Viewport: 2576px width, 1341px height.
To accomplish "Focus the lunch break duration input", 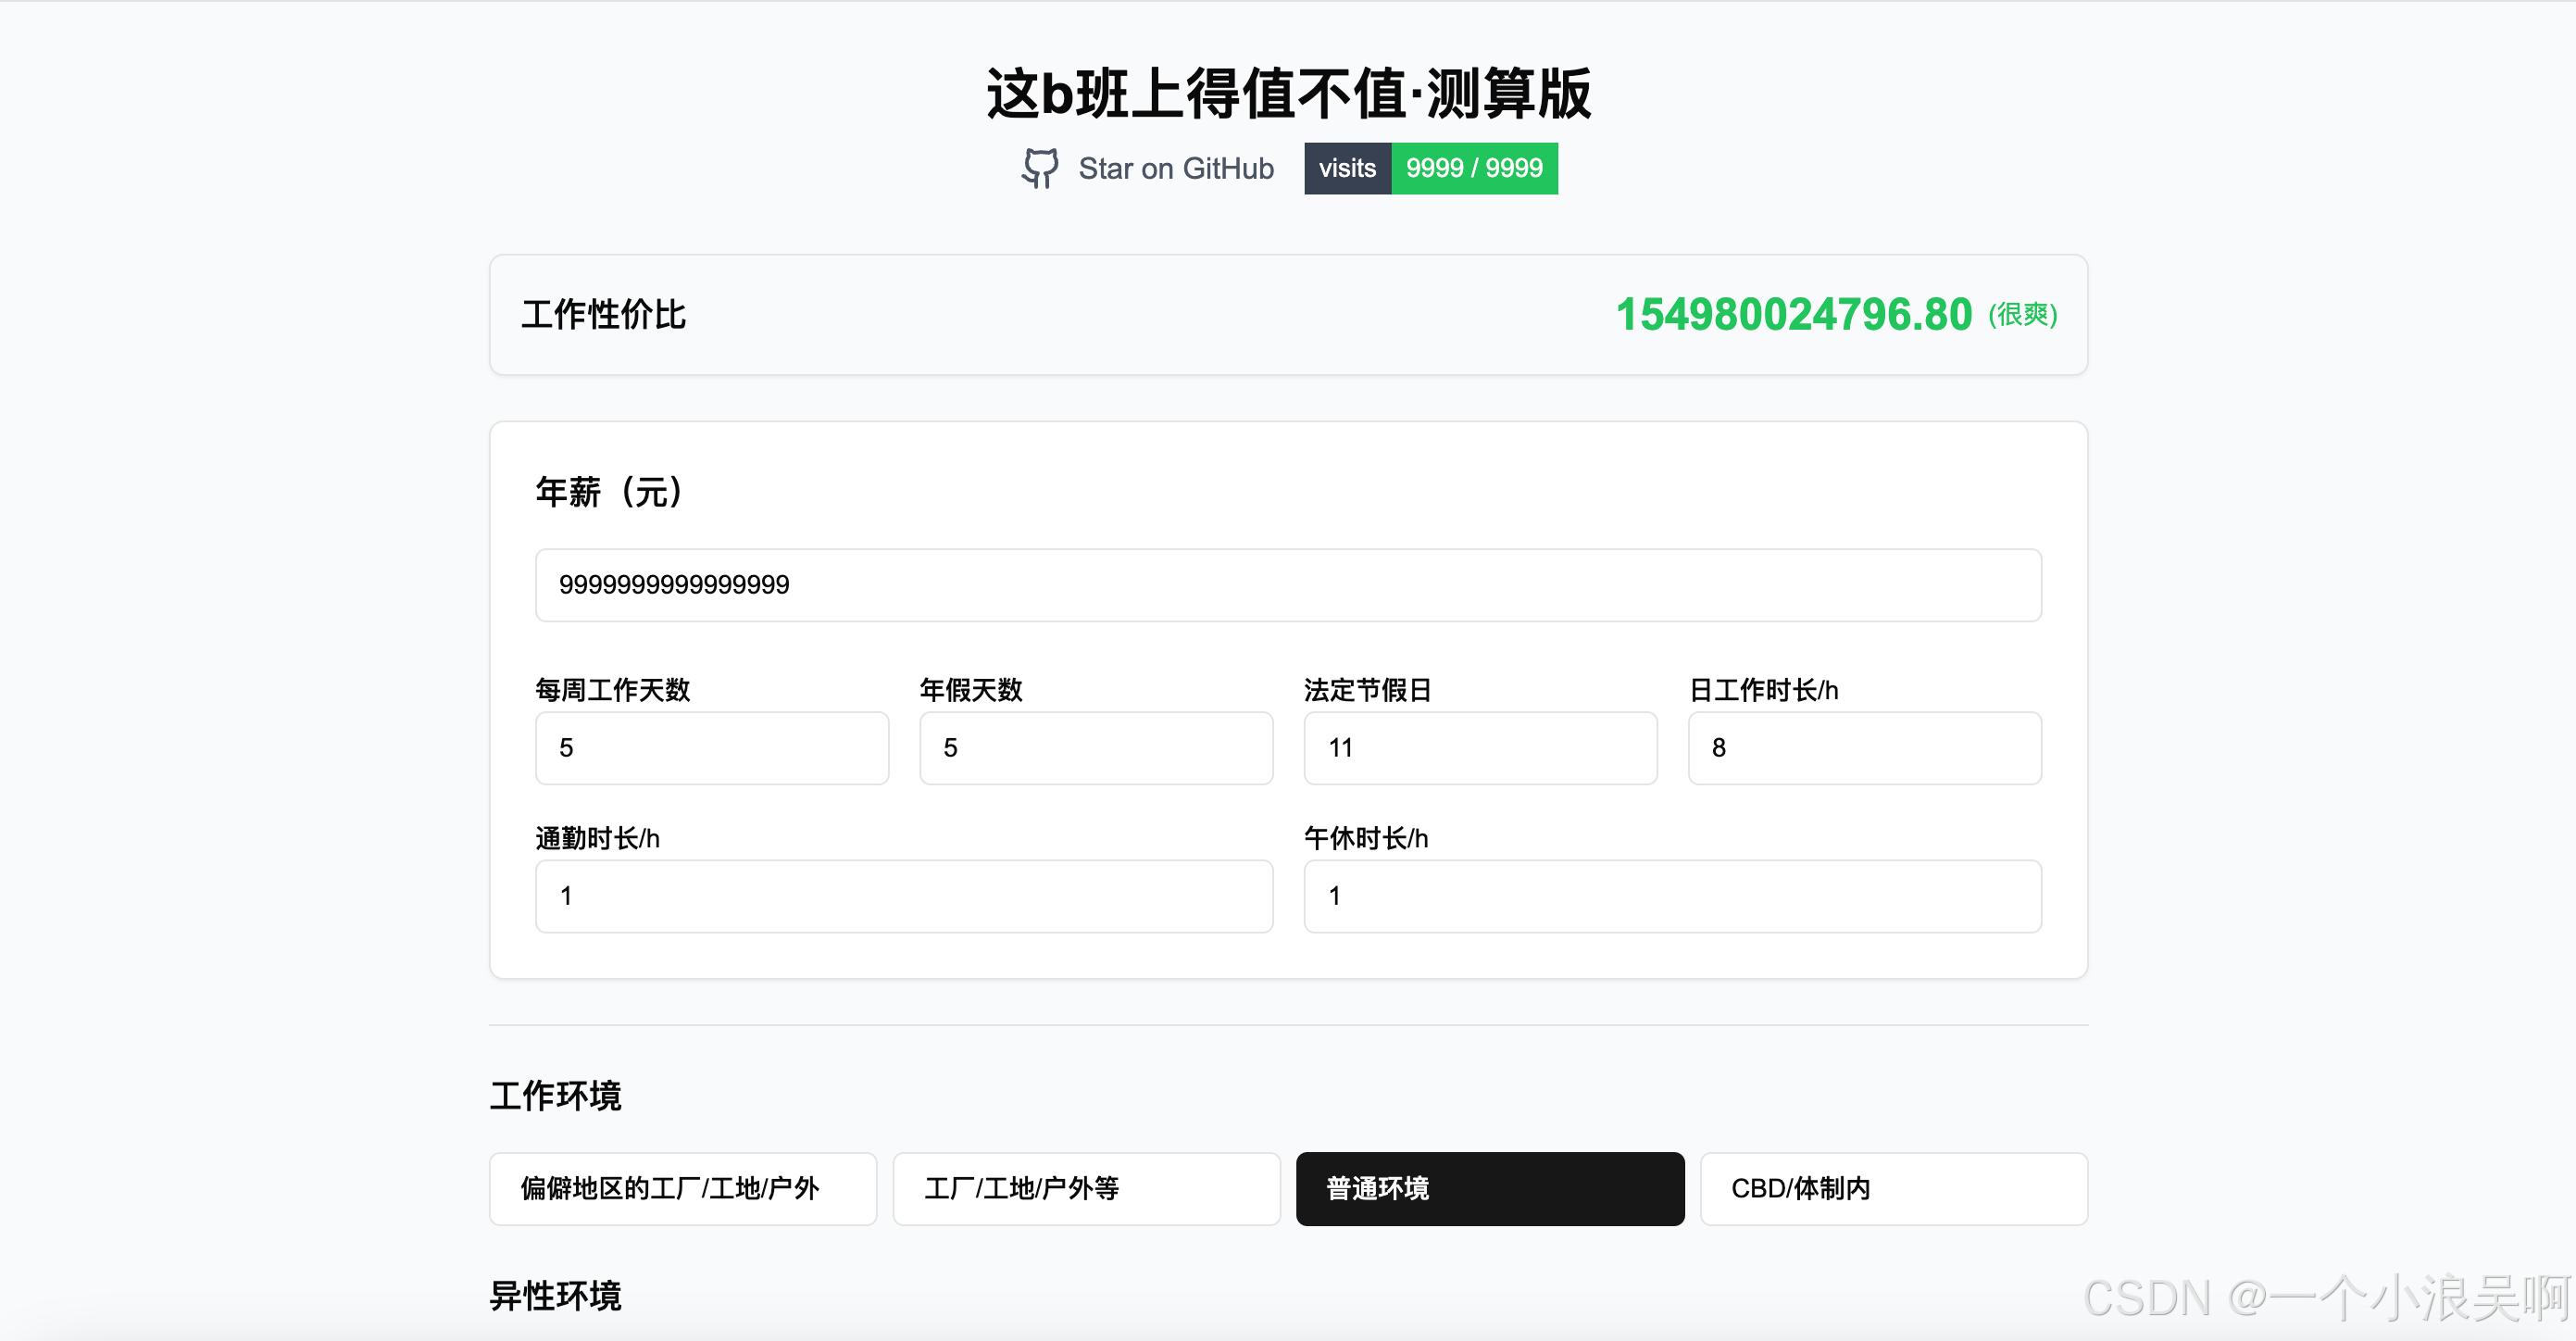I will click(1671, 896).
